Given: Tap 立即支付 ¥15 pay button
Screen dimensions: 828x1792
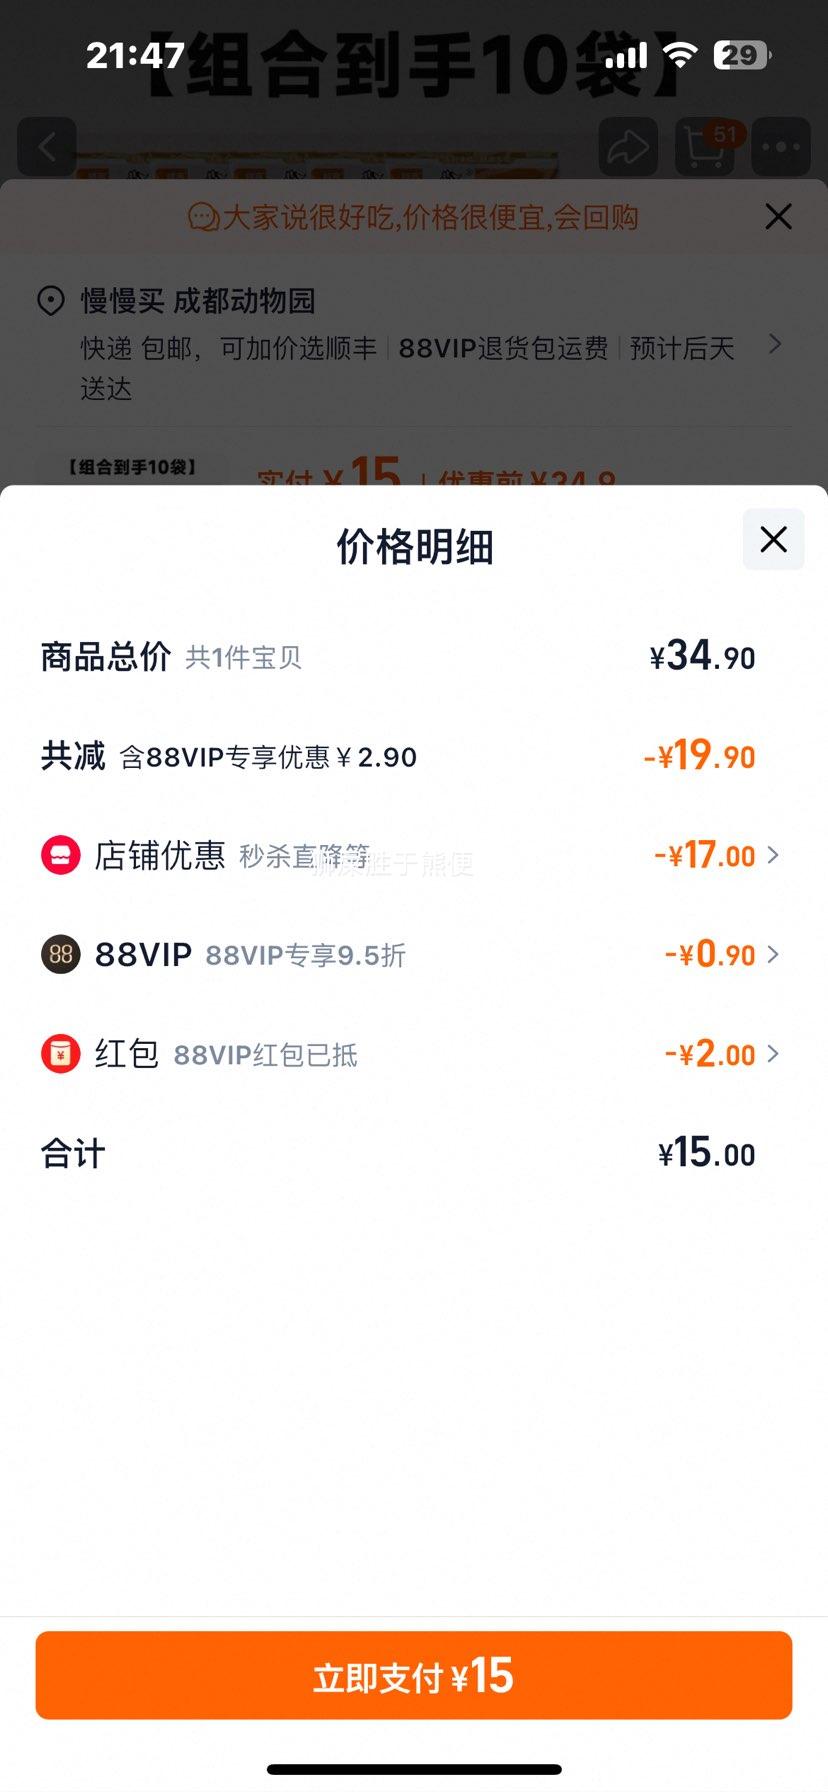Looking at the screenshot, I should 414,1675.
